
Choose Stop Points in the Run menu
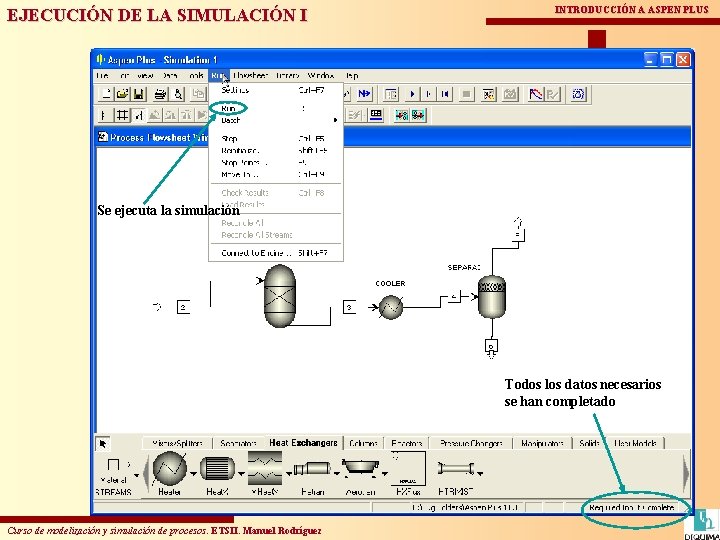276,163
